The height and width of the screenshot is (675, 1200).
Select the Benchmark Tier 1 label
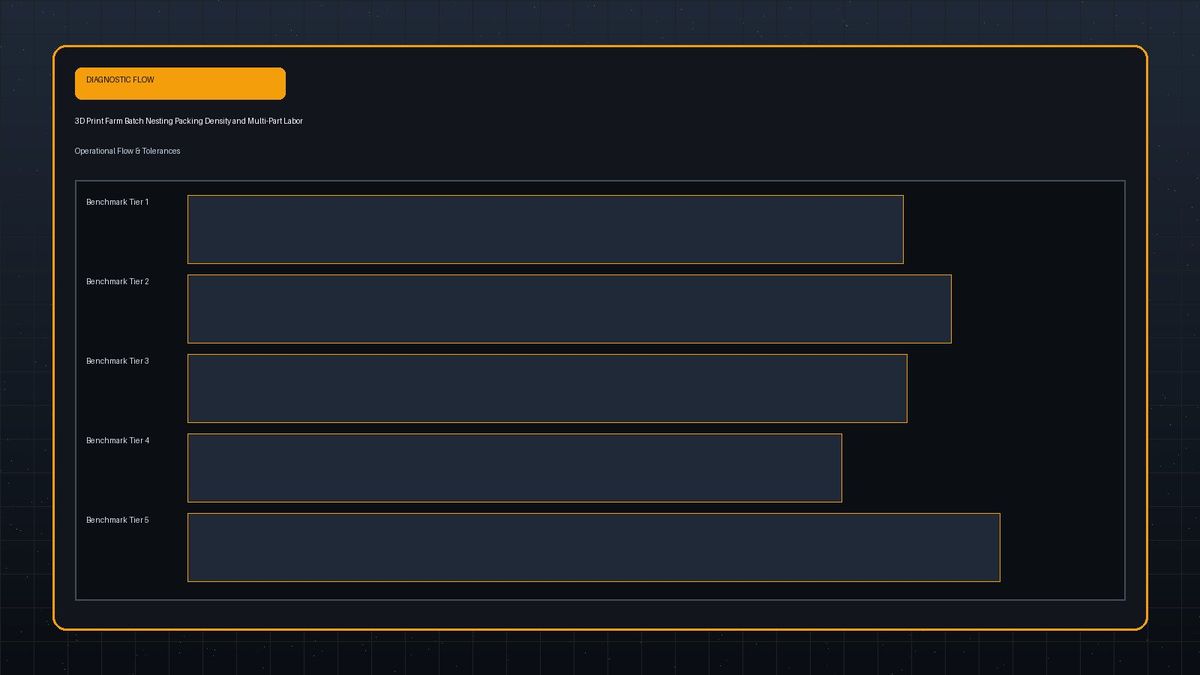pyautogui.click(x=117, y=202)
